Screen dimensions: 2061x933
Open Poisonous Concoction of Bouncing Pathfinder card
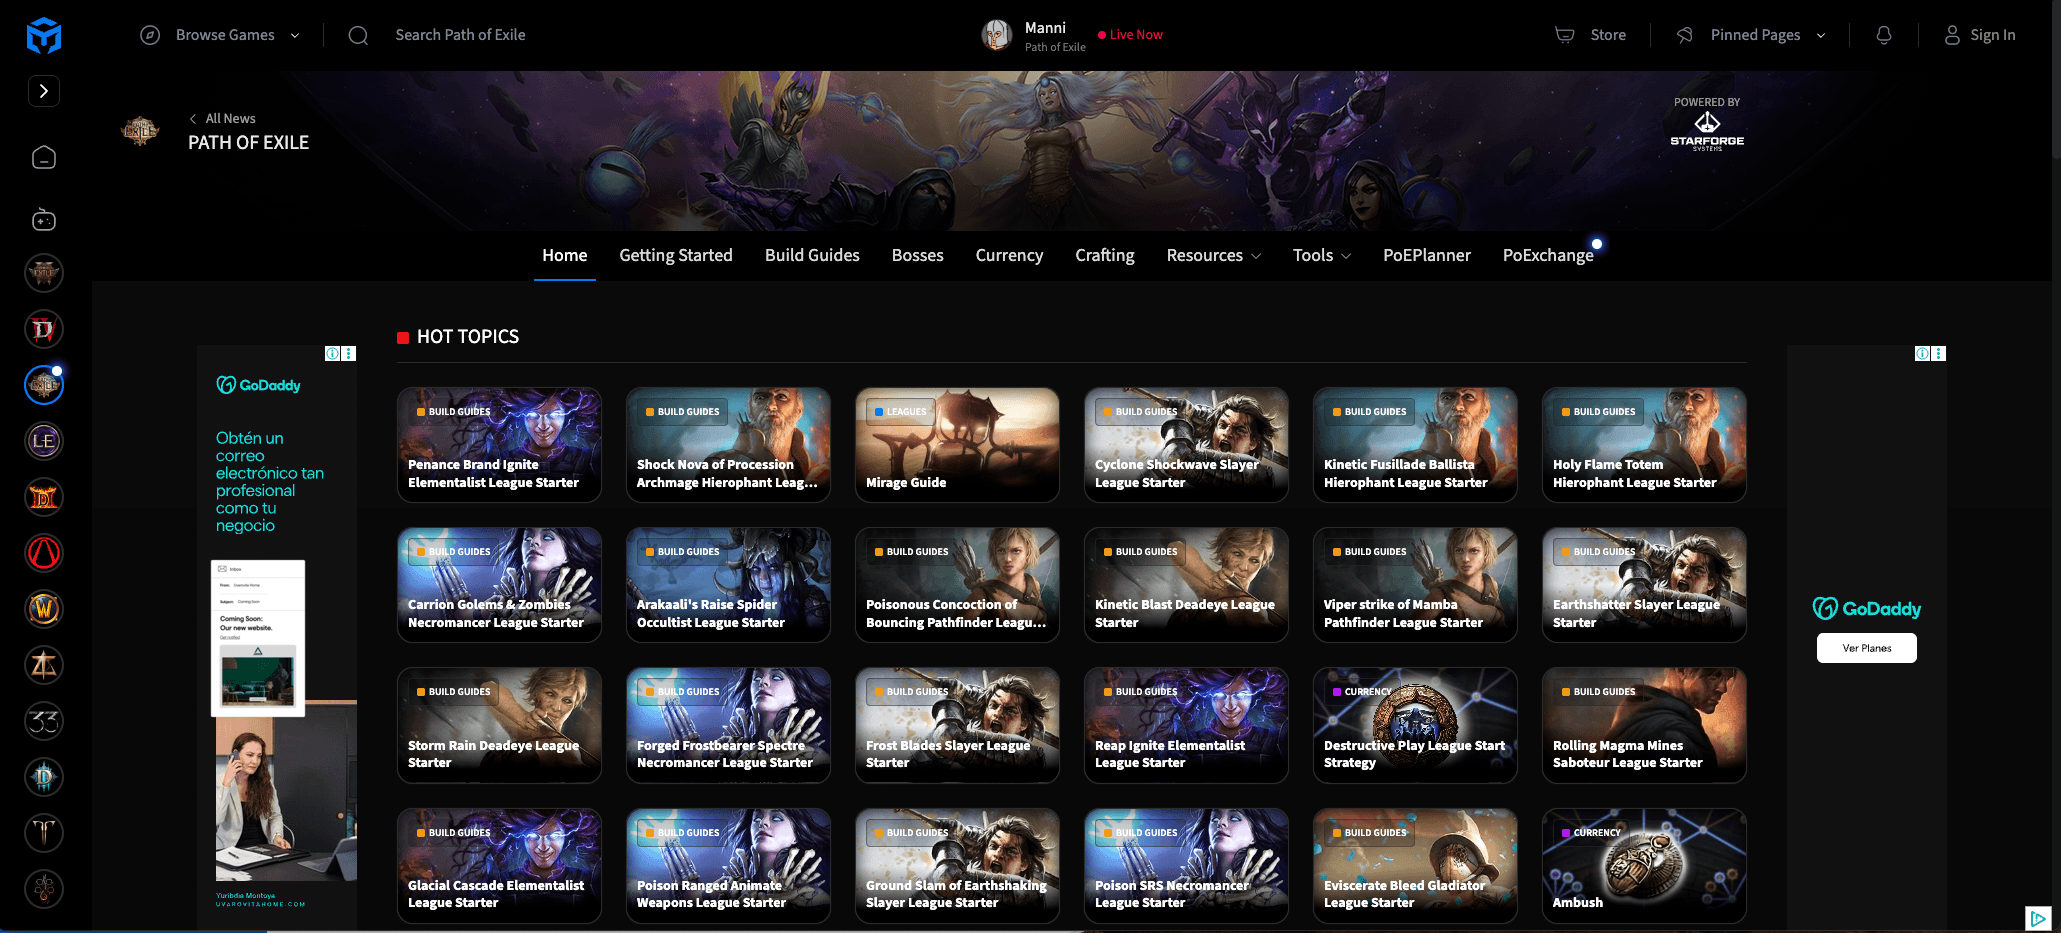click(x=957, y=585)
